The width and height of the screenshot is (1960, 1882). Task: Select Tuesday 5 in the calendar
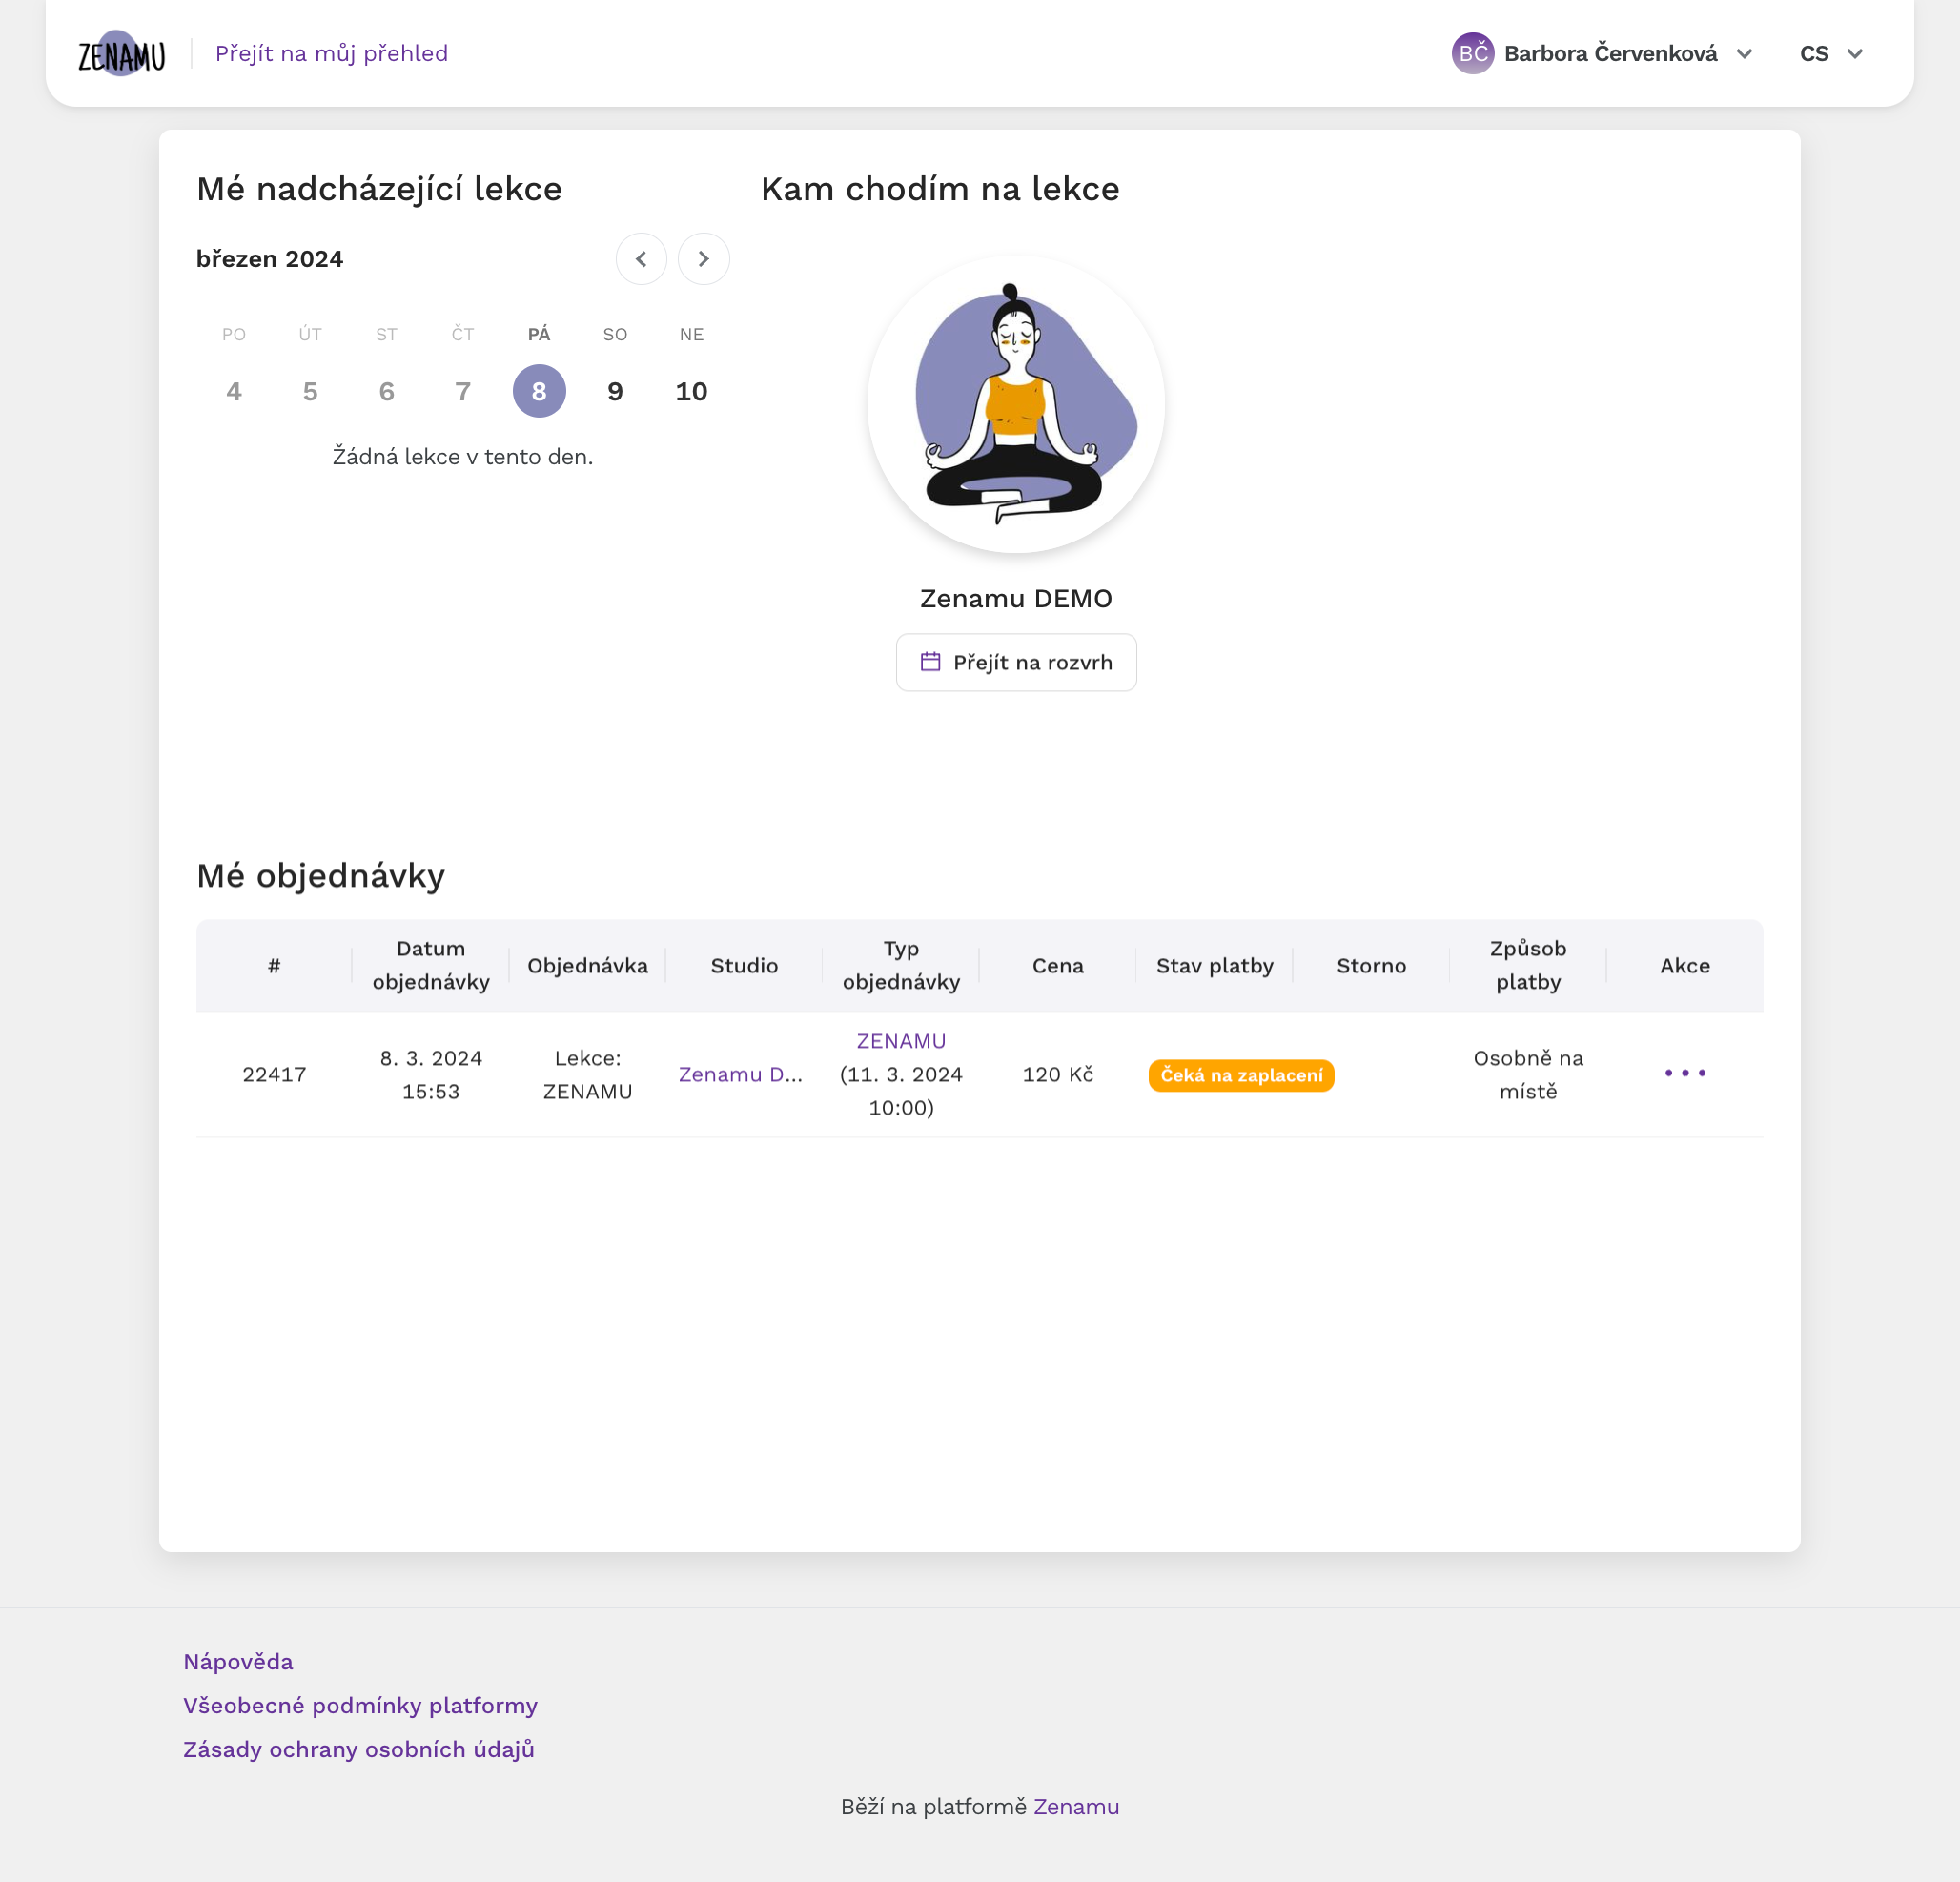(x=310, y=391)
